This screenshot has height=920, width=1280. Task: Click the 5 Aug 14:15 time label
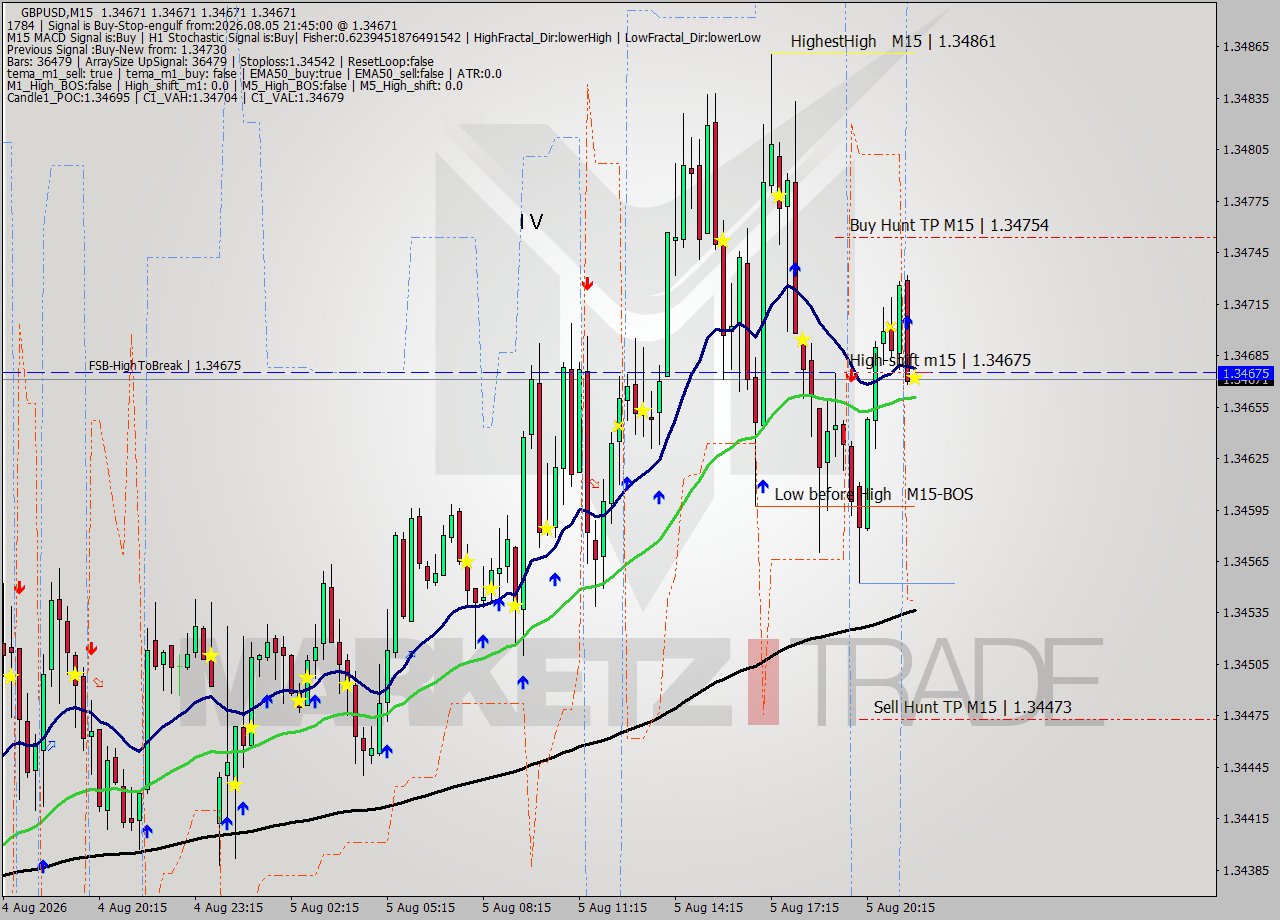point(708,908)
